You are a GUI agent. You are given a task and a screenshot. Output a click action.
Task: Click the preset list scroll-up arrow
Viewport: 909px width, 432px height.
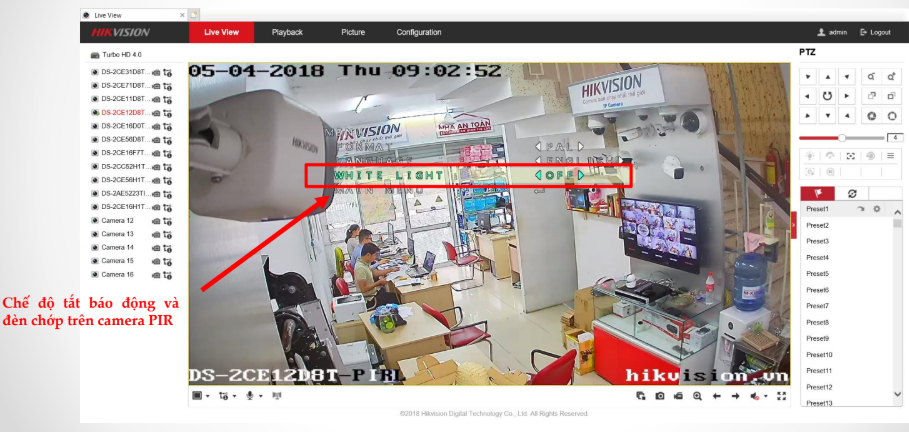pyautogui.click(x=897, y=212)
